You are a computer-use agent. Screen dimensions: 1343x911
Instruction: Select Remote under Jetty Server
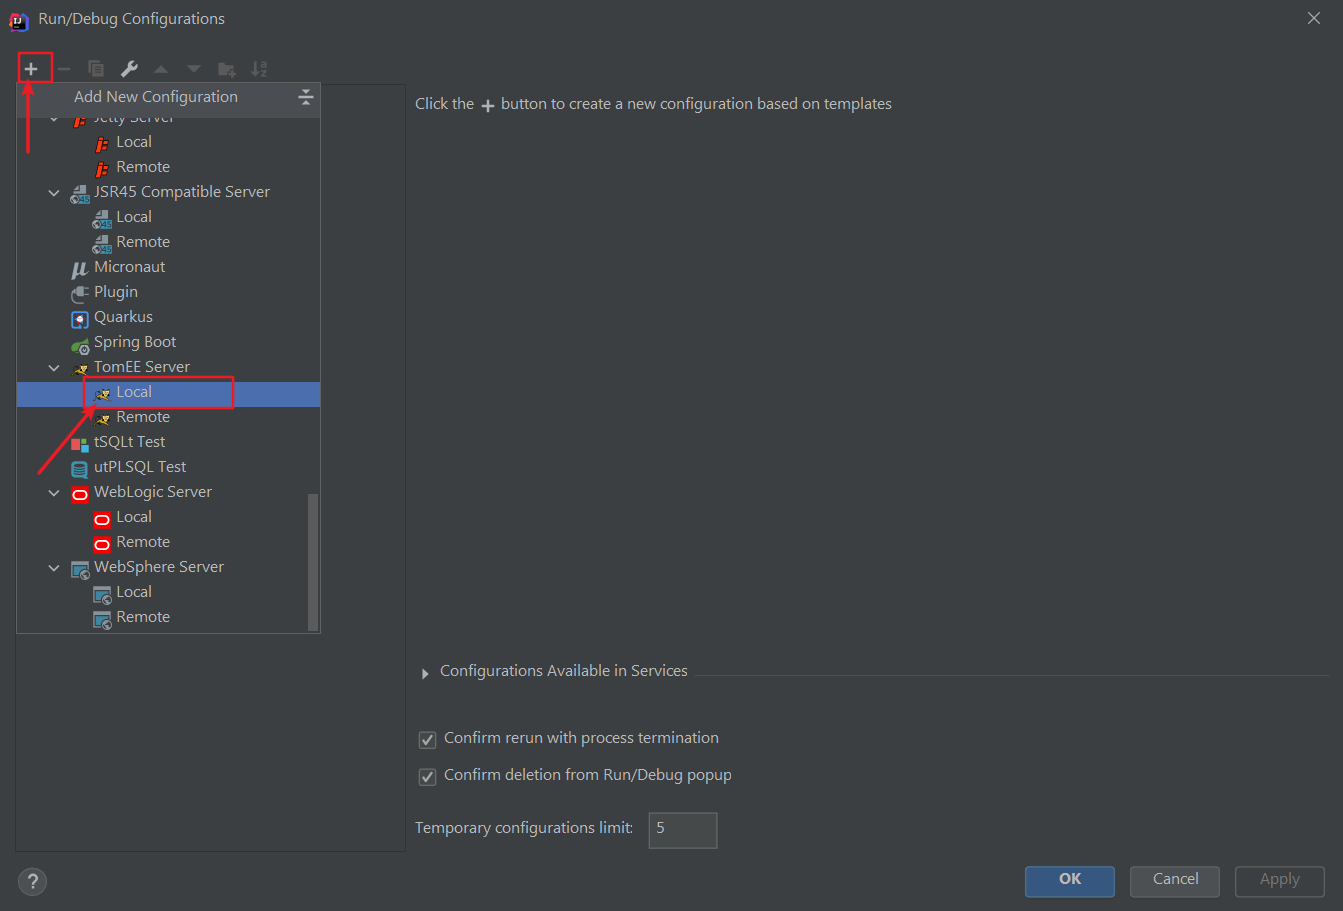click(x=168, y=167)
